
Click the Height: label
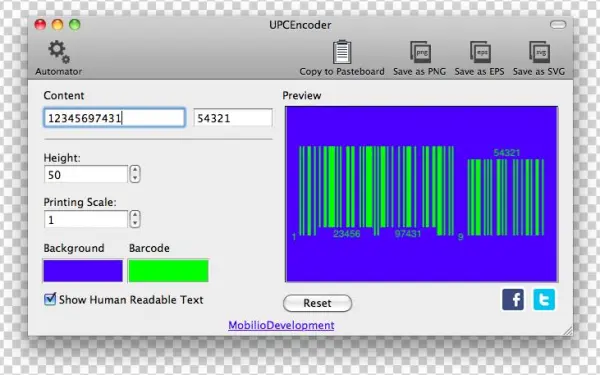point(62,158)
